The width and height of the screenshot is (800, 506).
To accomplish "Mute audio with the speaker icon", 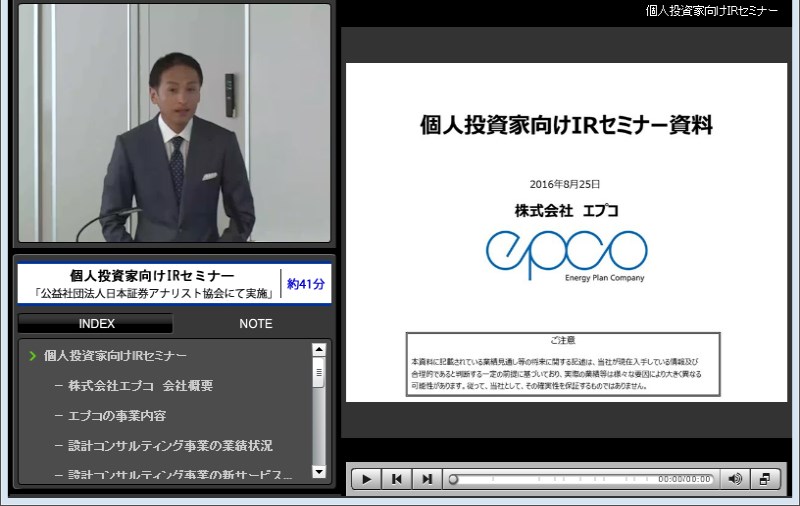I will tap(735, 479).
